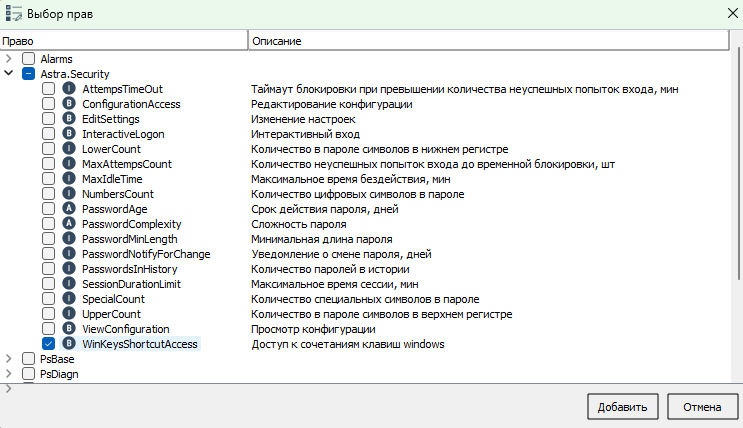Viewport: 743px width, 428px height.
Task: Click the type icon beside AttempsTimeOut
Action: (x=69, y=89)
